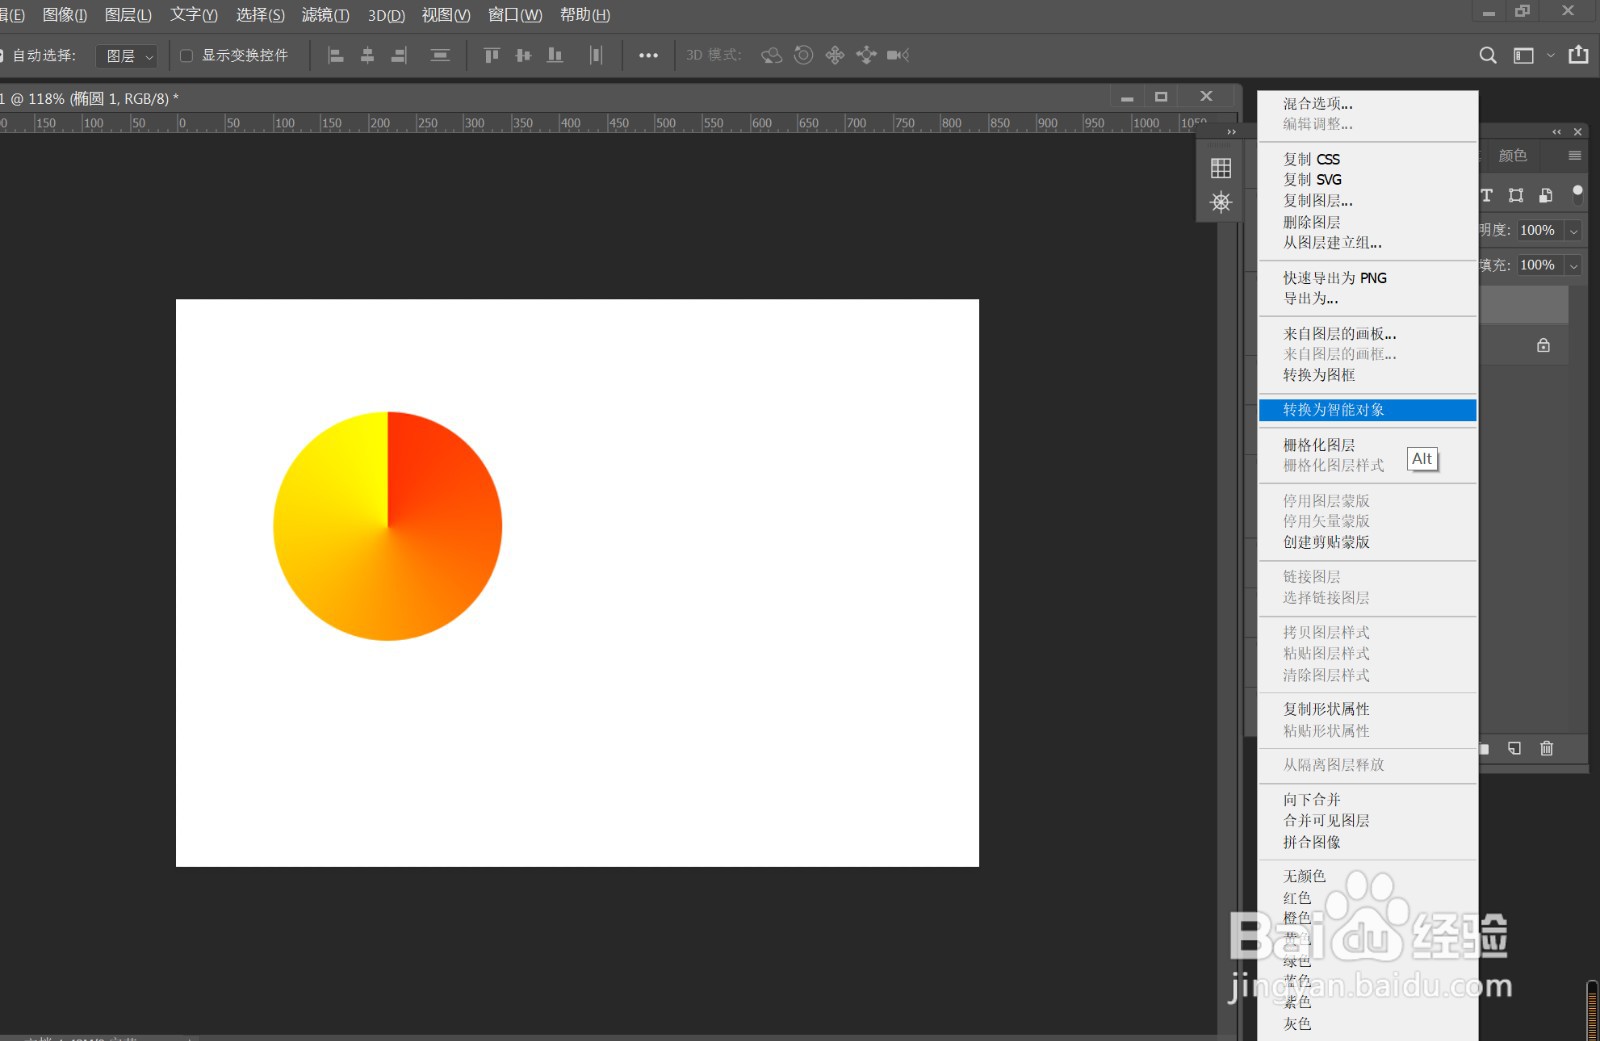Click the gradient ellipse on canvas

pos(388,526)
